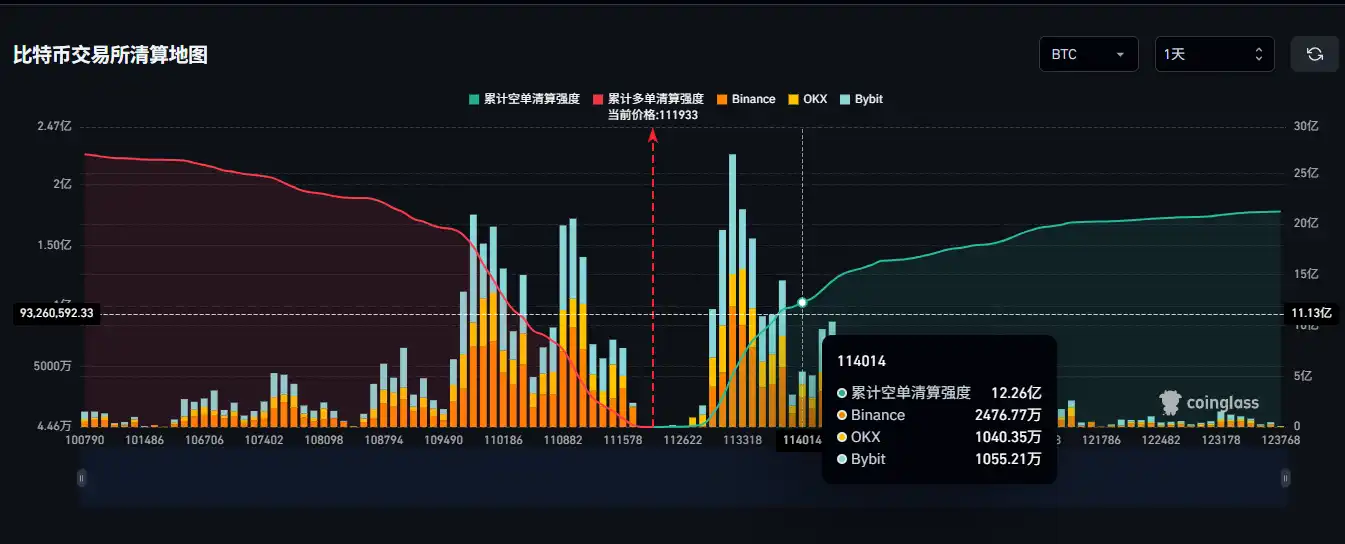Click the 11.13亿 right axis label
The height and width of the screenshot is (544, 1345).
pos(1311,313)
